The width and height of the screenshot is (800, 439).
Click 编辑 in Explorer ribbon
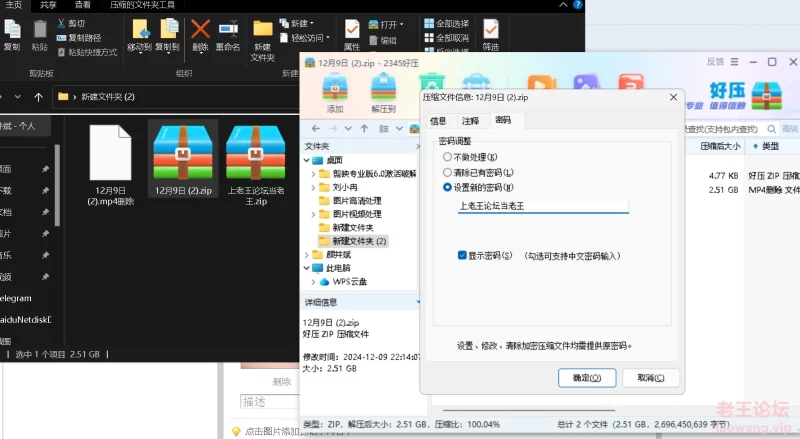pos(383,40)
